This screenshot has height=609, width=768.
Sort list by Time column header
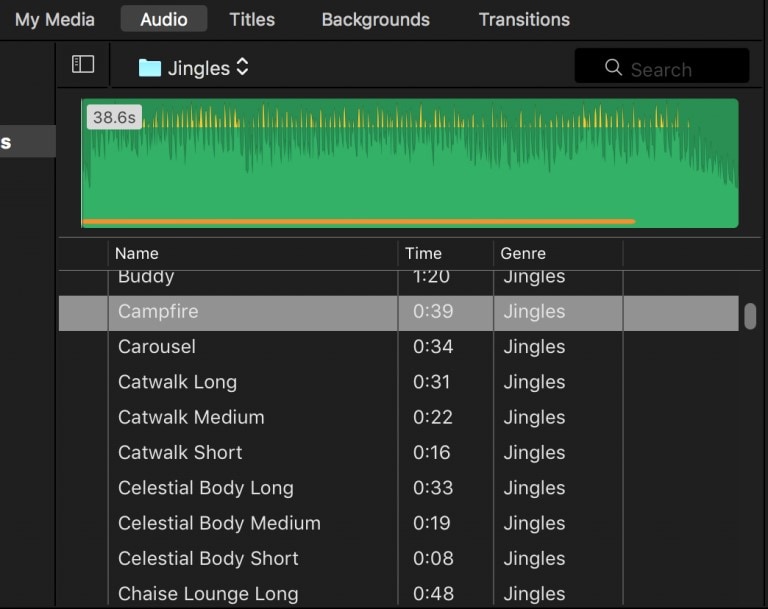coord(423,254)
